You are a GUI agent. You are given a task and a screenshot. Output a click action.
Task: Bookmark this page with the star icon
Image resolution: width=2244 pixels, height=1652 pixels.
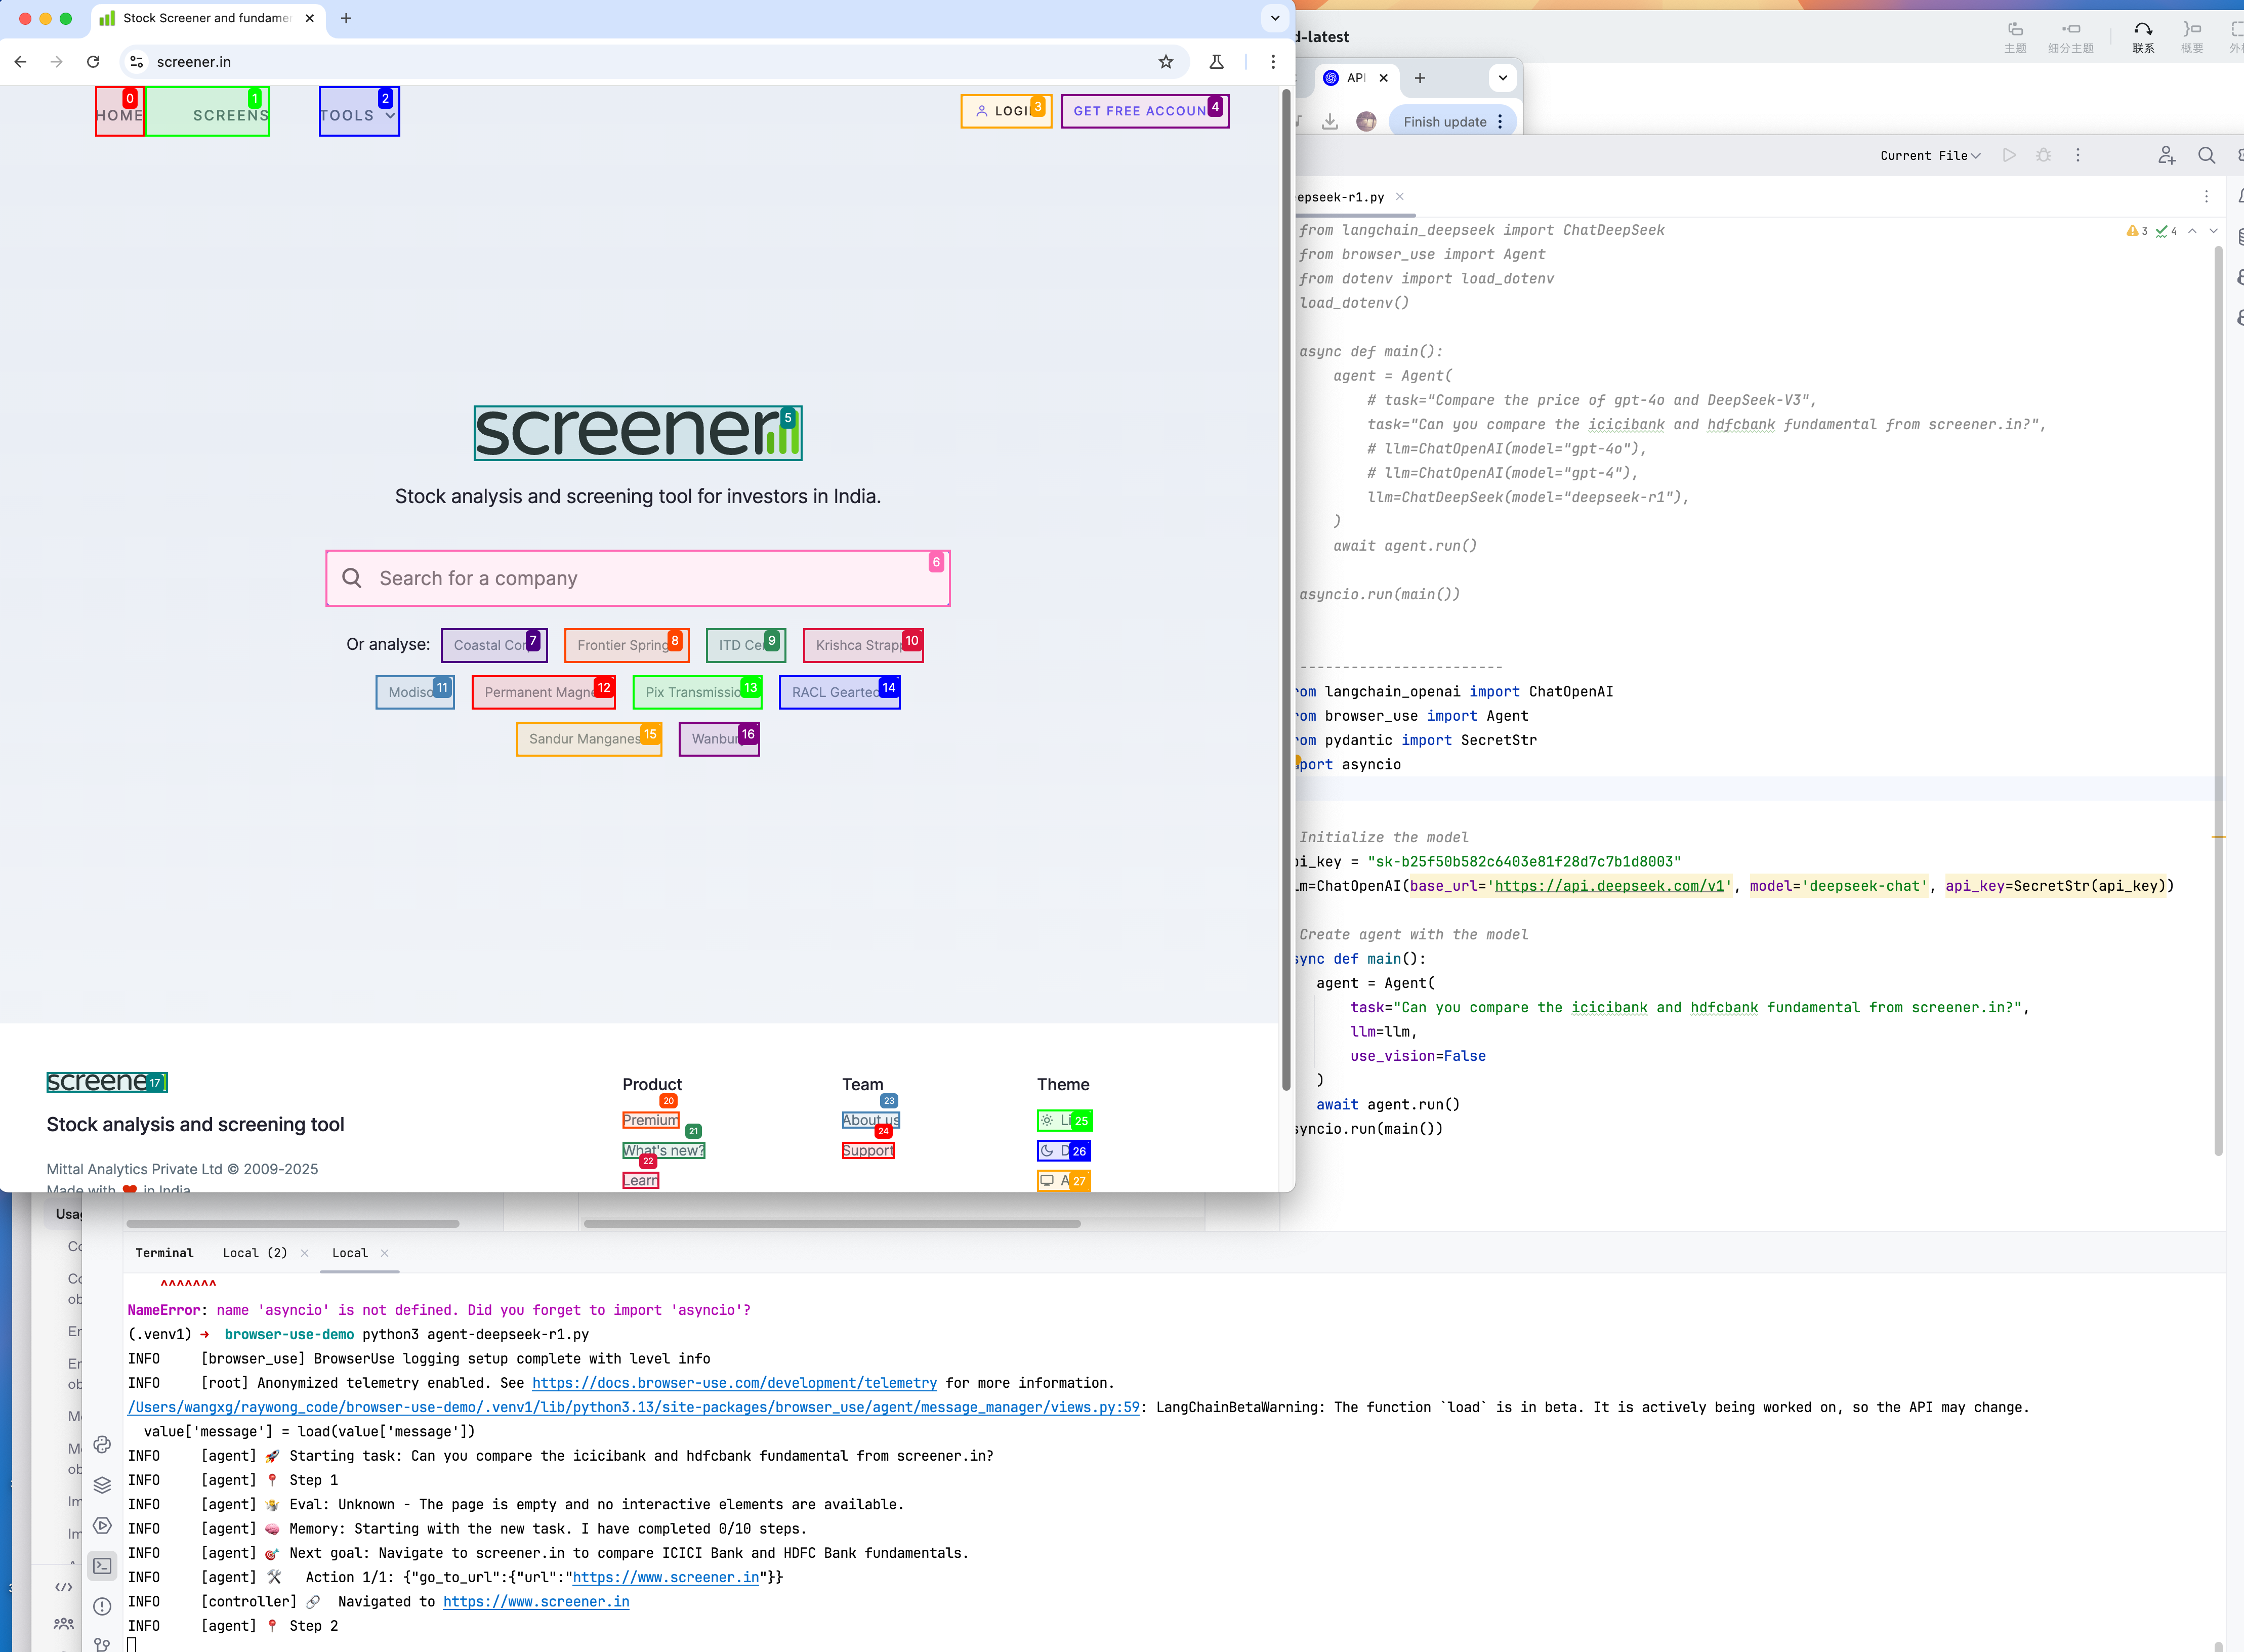(1166, 62)
